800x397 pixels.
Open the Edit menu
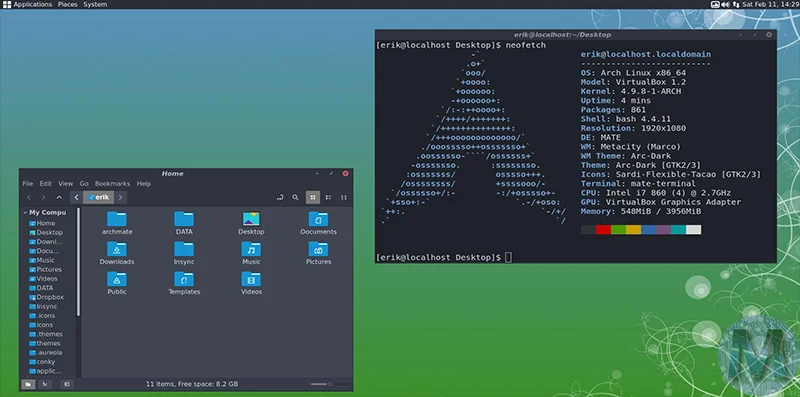tap(45, 184)
